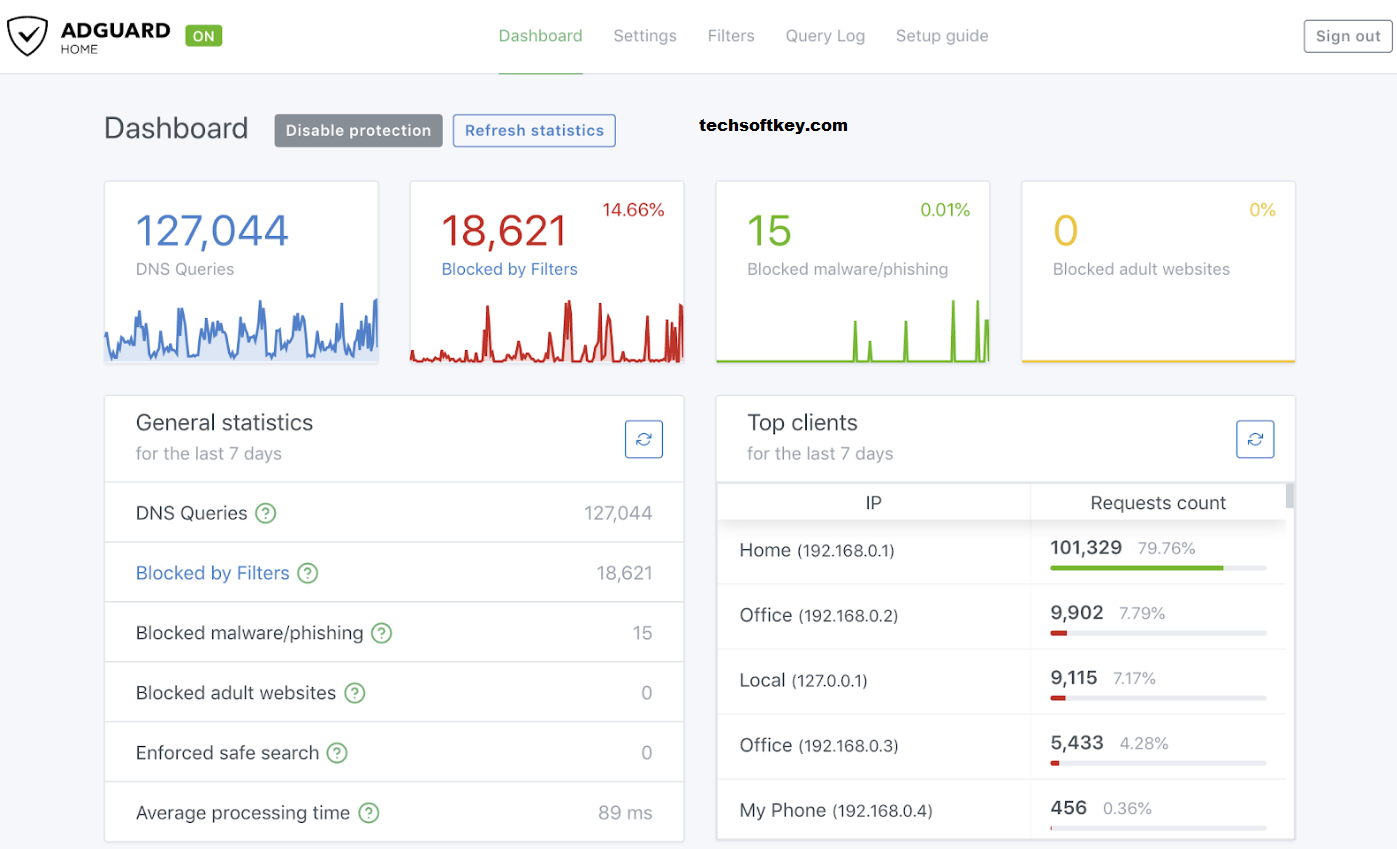Switch to the Query Log tab
The width and height of the screenshot is (1397, 849).
pyautogui.click(x=825, y=36)
